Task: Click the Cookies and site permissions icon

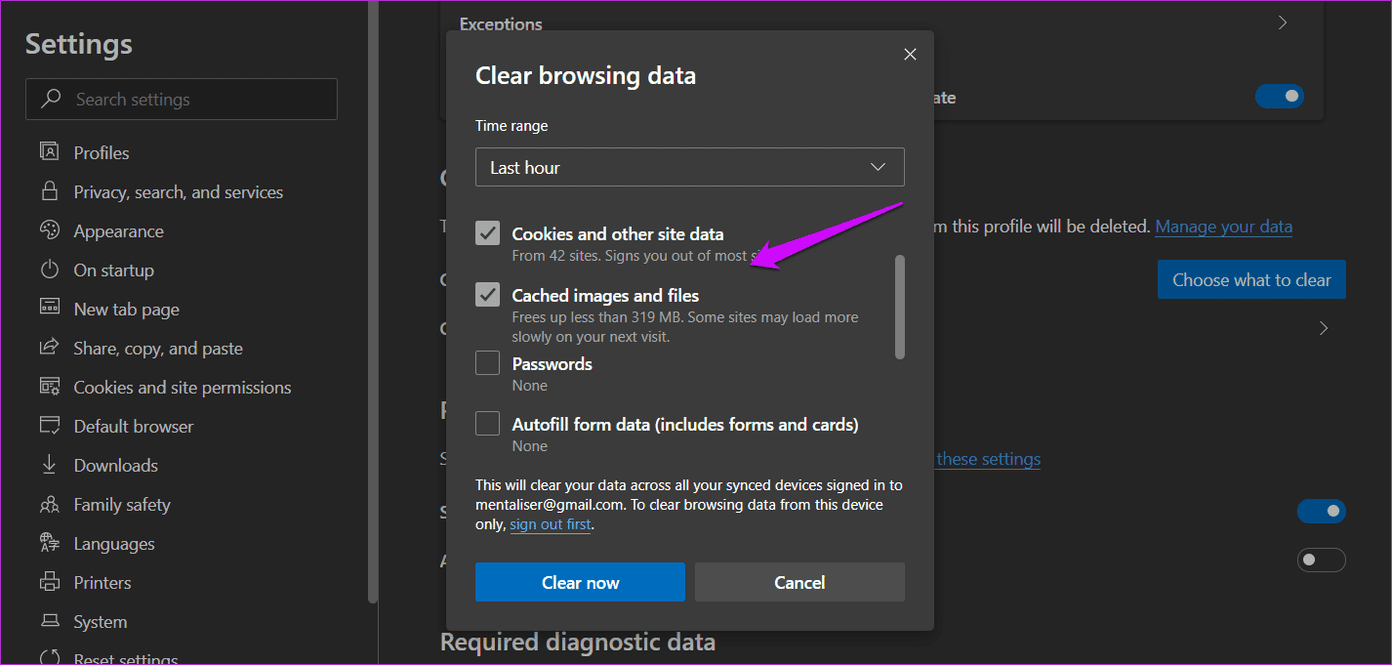Action: coord(49,386)
